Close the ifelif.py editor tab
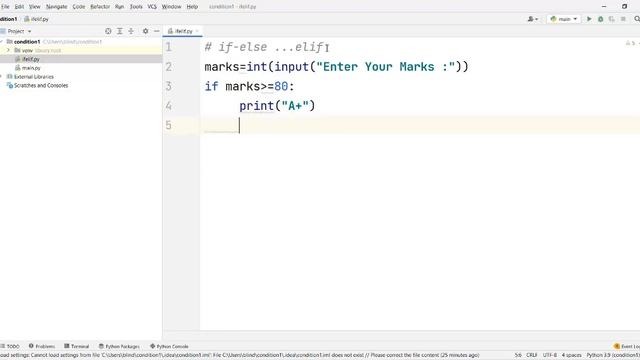 197,31
